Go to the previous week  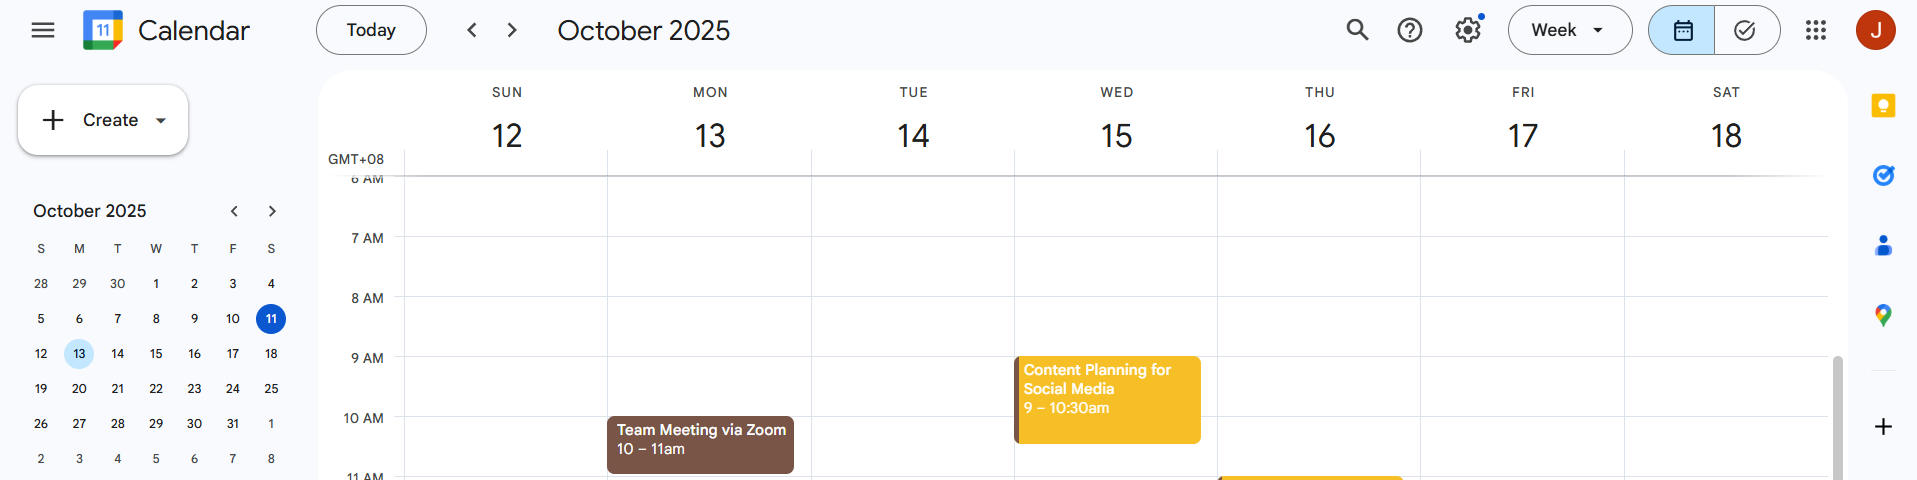click(x=472, y=30)
